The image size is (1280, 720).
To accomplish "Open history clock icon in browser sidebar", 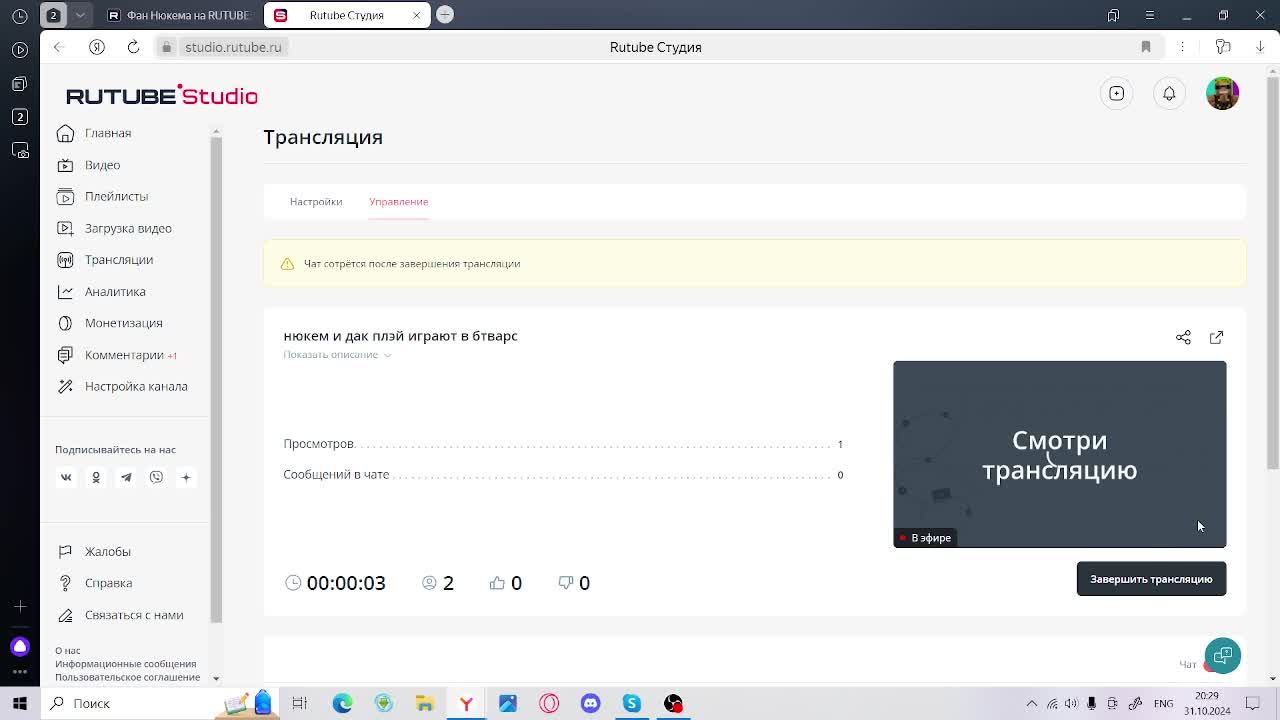I will [x=20, y=16].
